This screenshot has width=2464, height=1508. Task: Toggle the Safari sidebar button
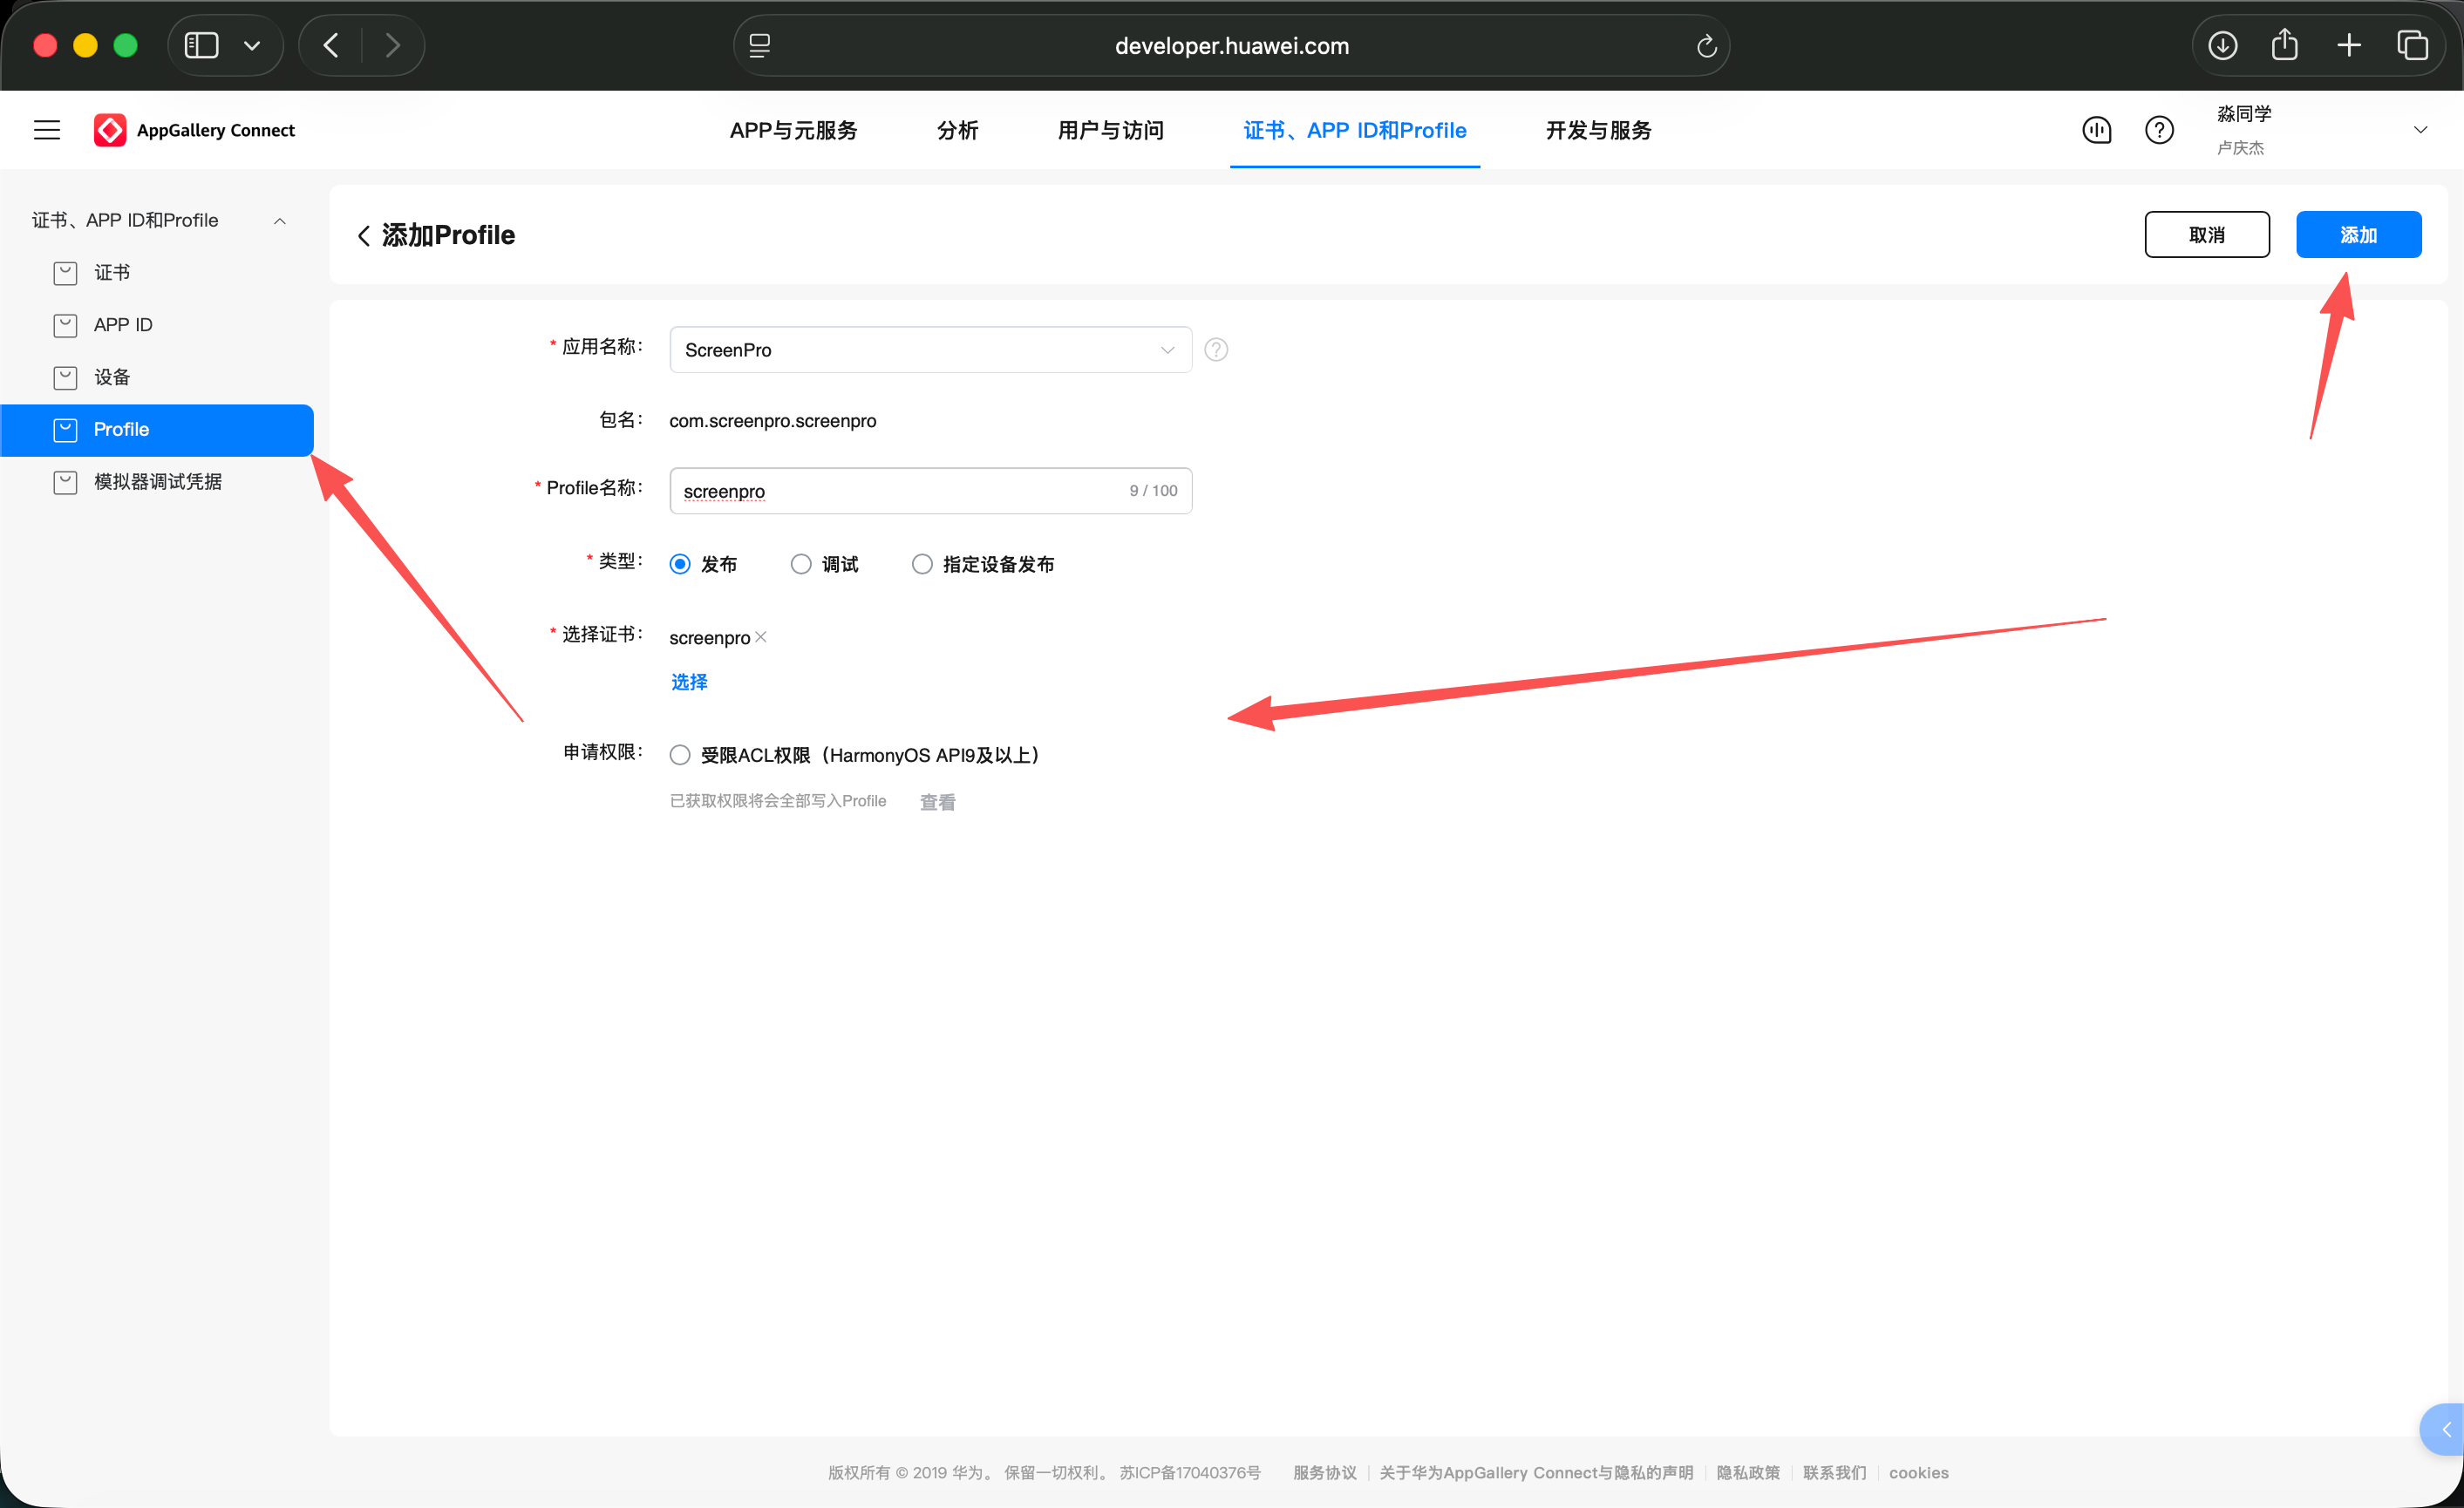pyautogui.click(x=202, y=45)
